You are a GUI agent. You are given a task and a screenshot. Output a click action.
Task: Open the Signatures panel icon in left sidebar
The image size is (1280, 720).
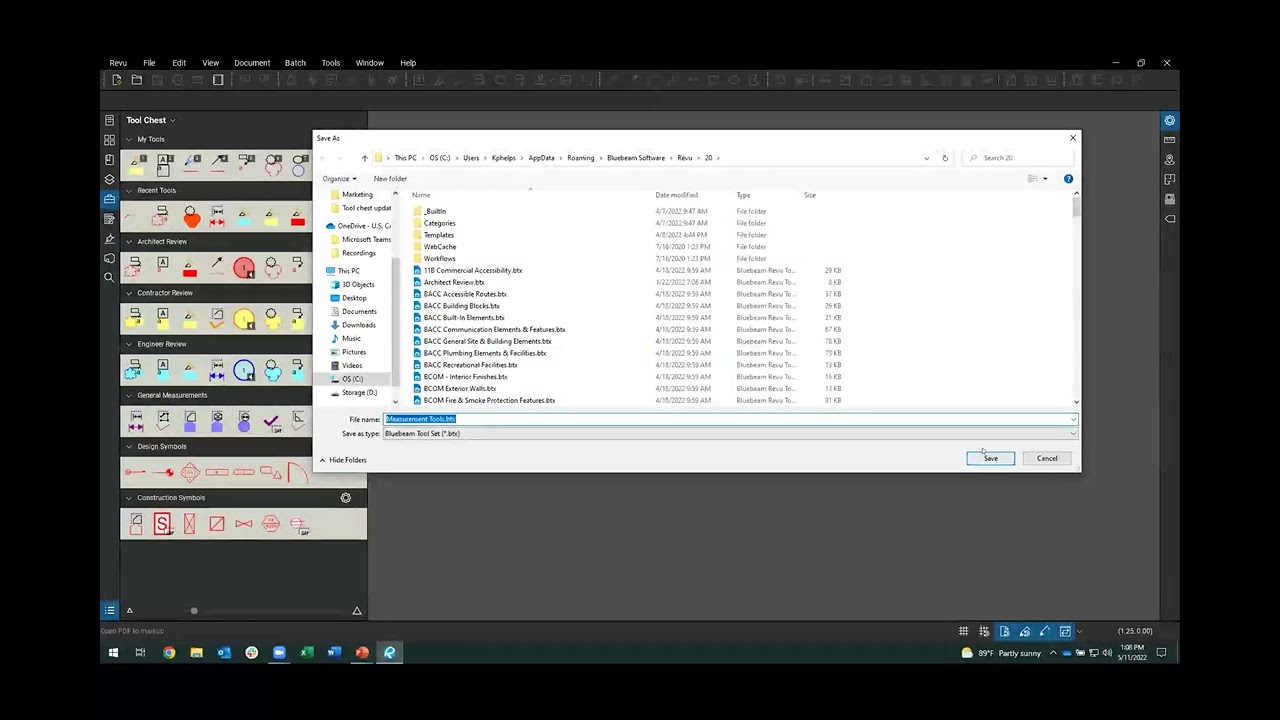point(109,238)
